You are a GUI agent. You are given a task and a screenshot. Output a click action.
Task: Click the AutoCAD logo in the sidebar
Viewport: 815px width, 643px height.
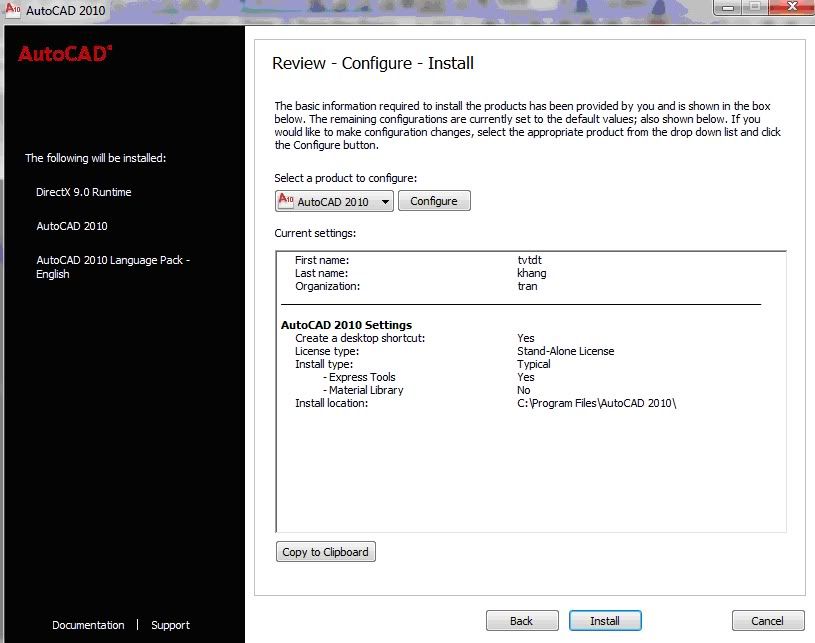pyautogui.click(x=65, y=54)
